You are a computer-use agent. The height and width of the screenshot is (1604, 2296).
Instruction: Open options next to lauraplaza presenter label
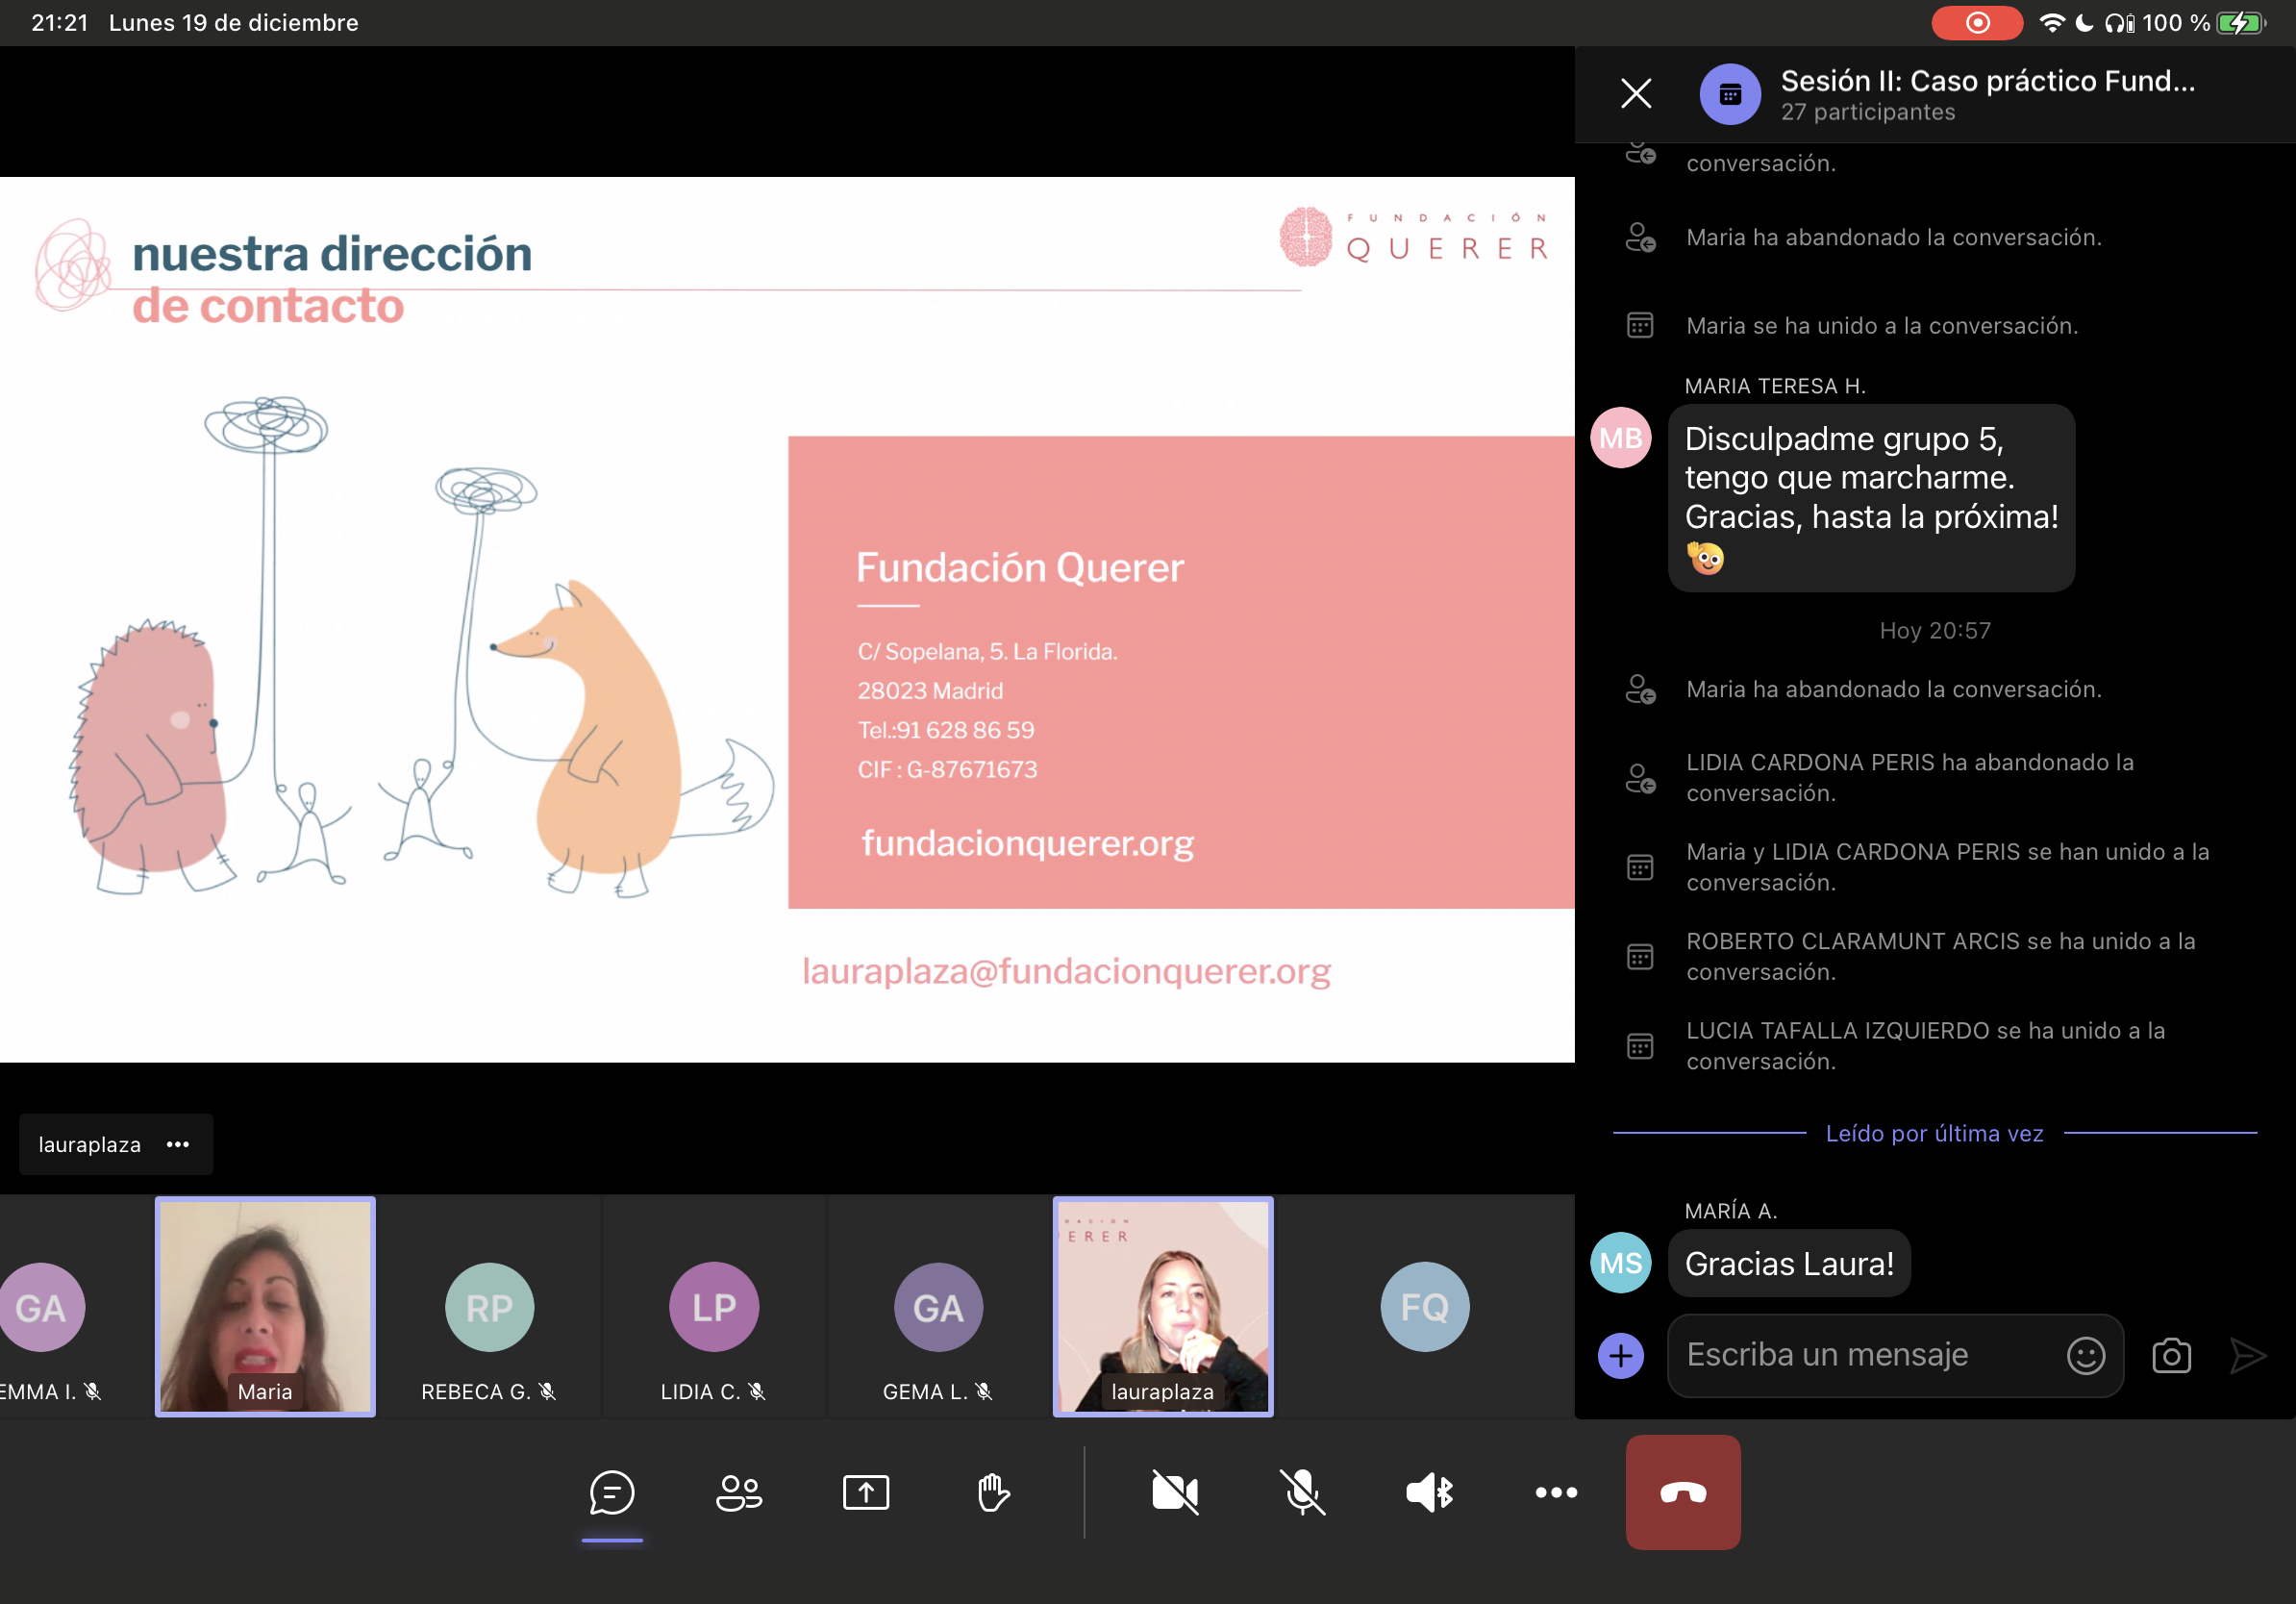click(178, 1144)
